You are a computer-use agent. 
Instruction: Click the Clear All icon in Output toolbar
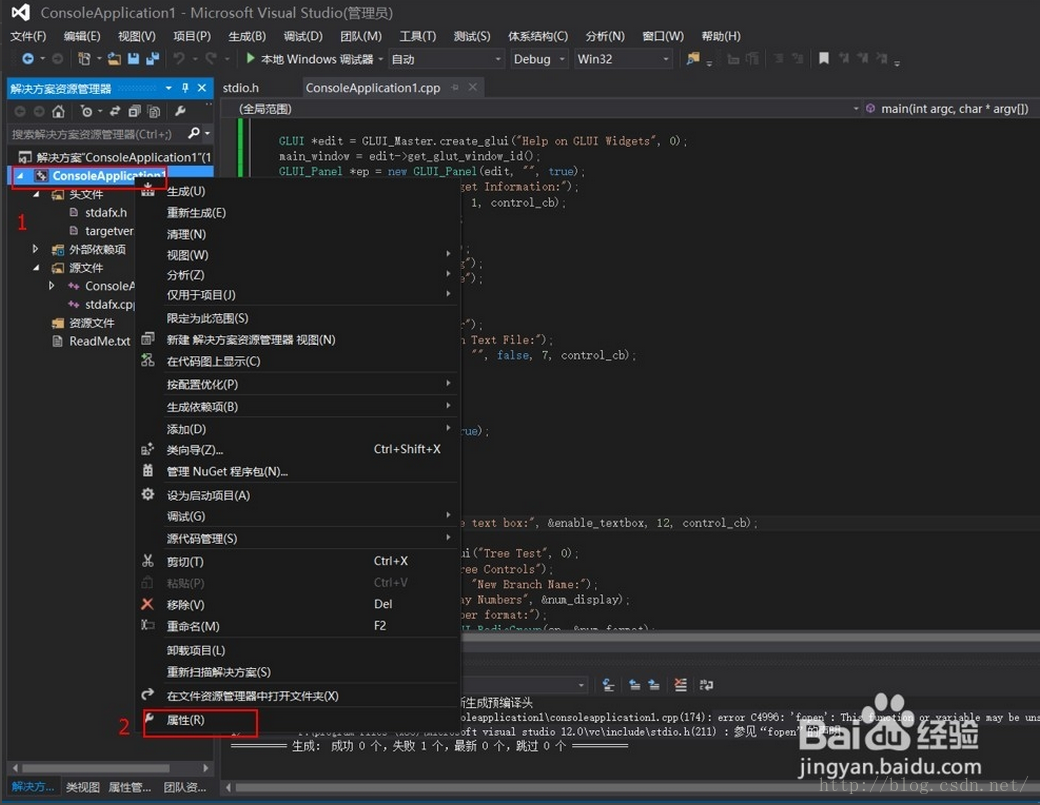681,685
